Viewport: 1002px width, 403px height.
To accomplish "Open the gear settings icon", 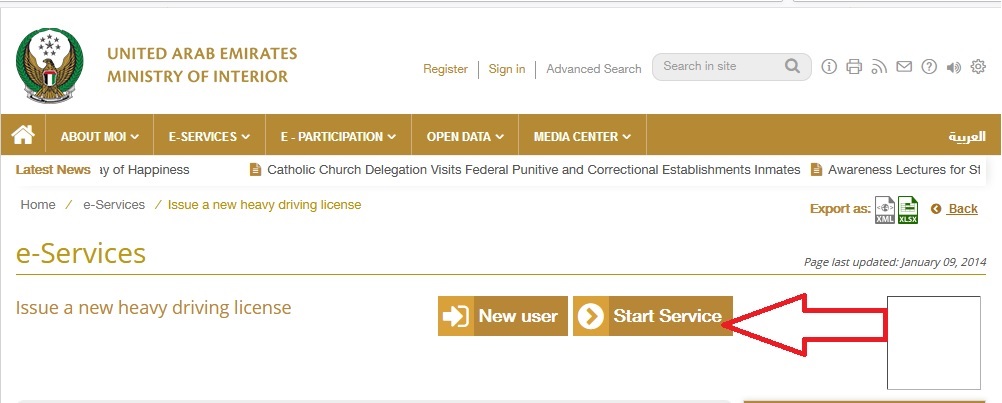I will click(x=978, y=68).
